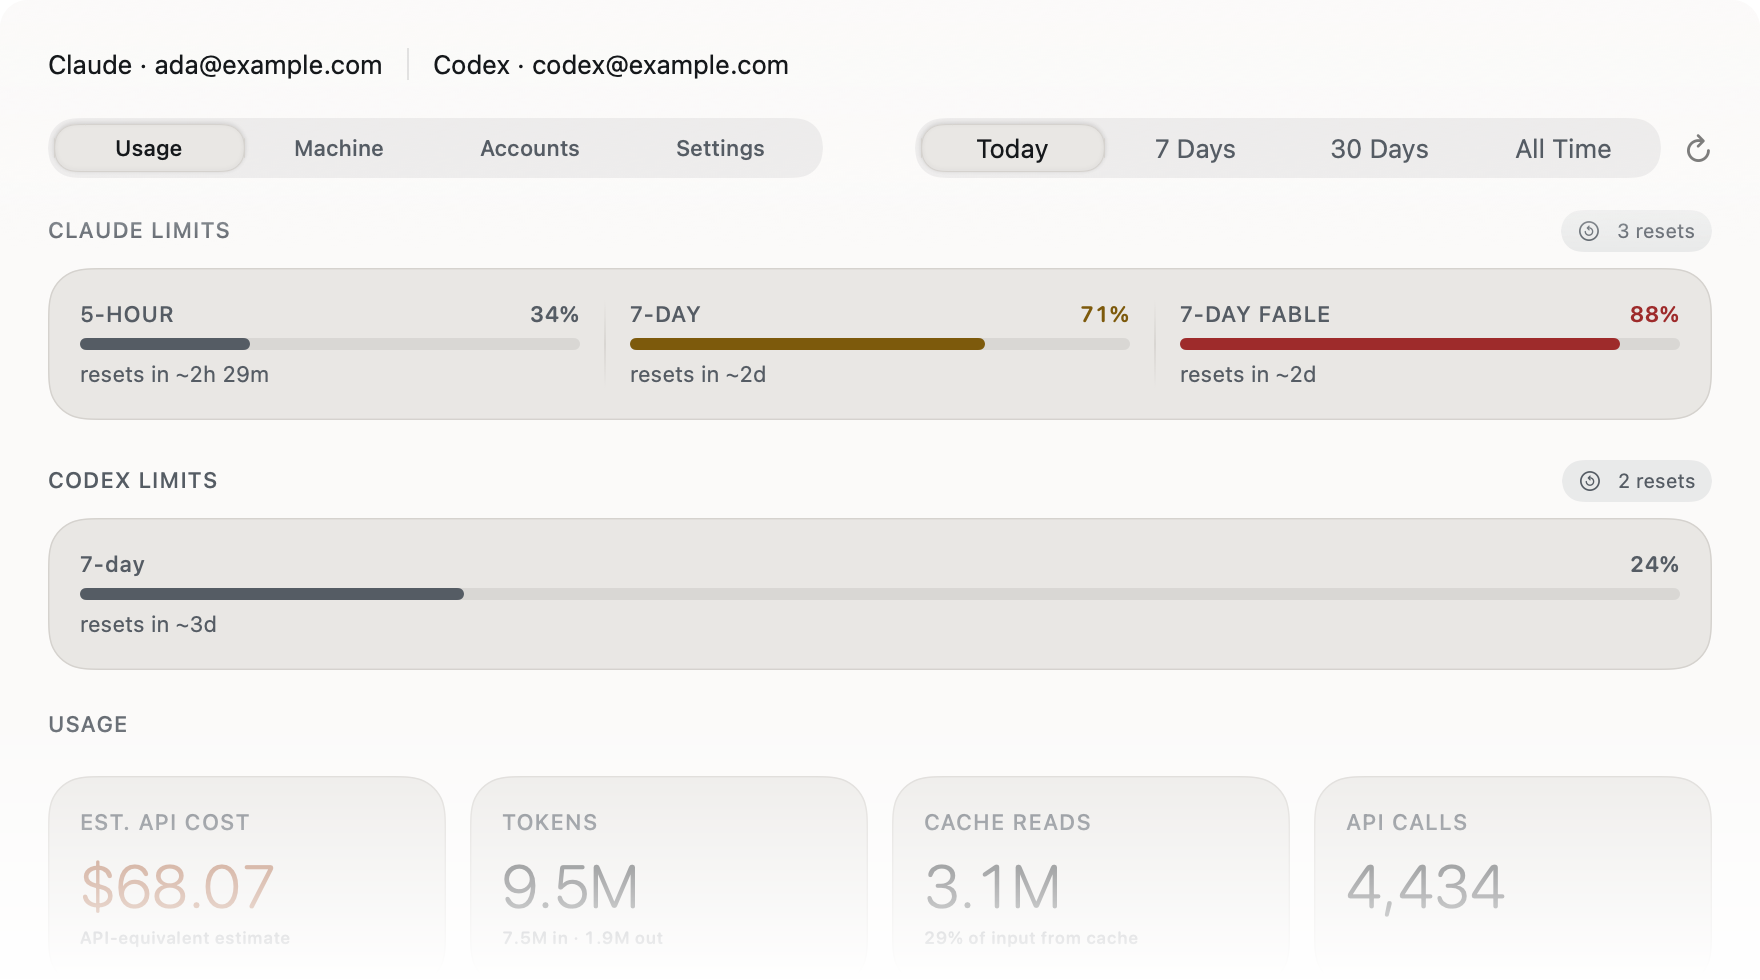
Task: Open the CACHE READS card showing 3.1M
Action: pos(1091,878)
